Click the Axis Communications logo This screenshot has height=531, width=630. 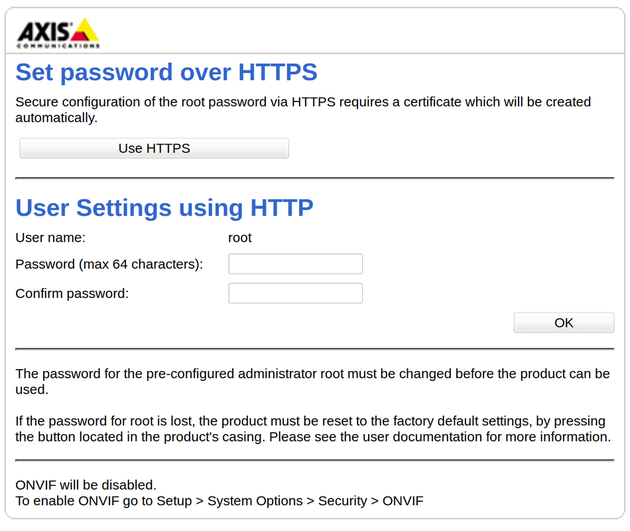tap(58, 33)
